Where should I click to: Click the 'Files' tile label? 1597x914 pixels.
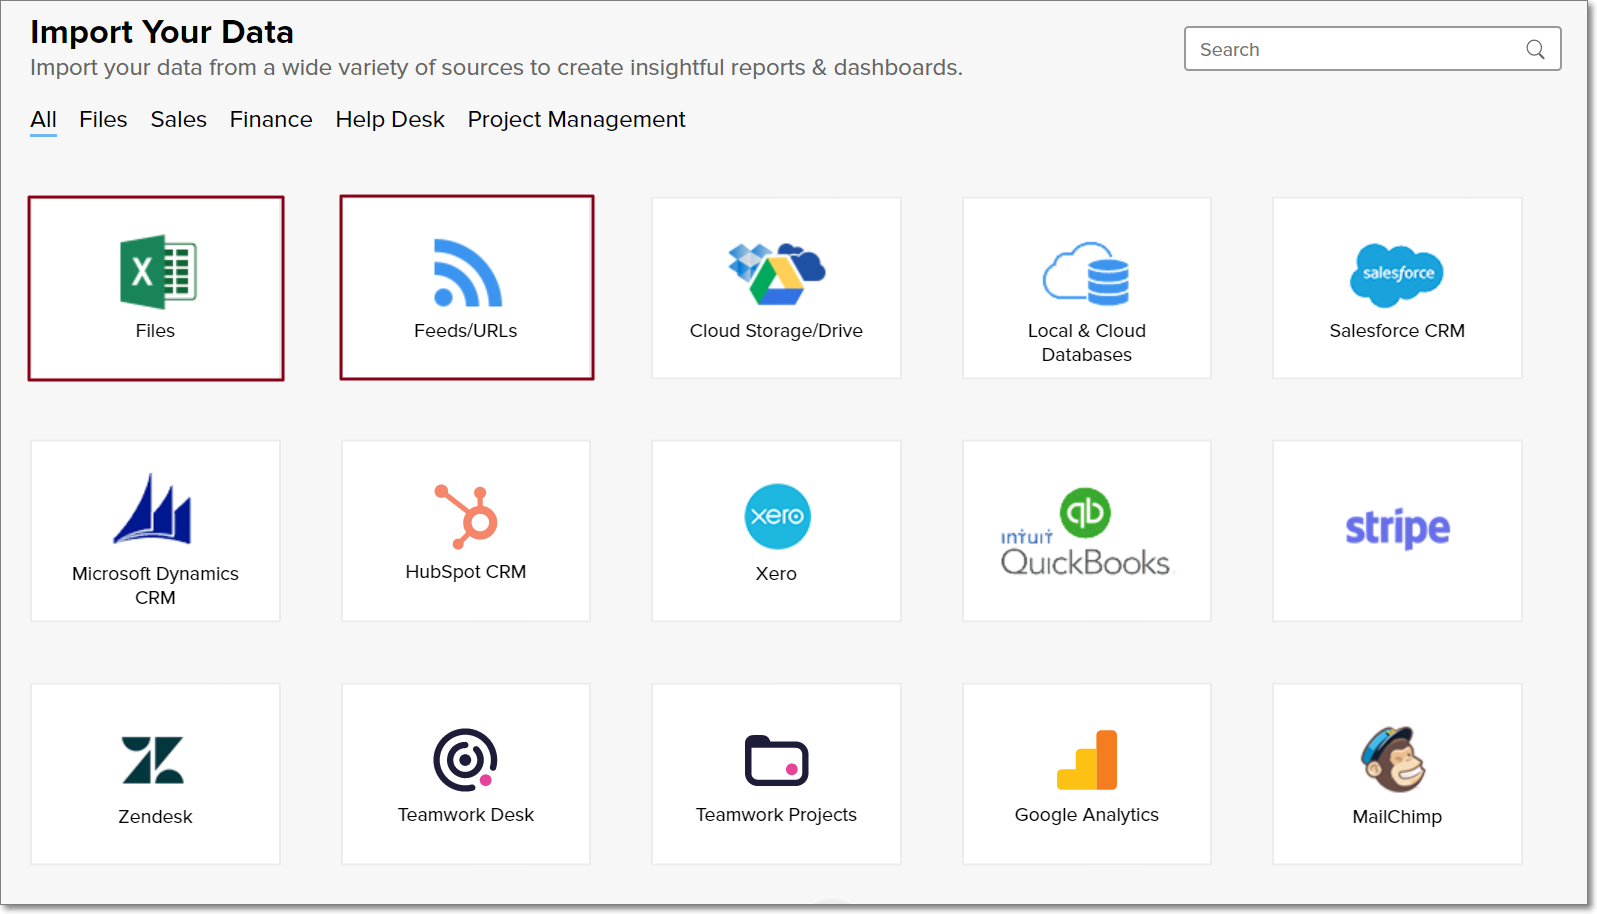155,331
